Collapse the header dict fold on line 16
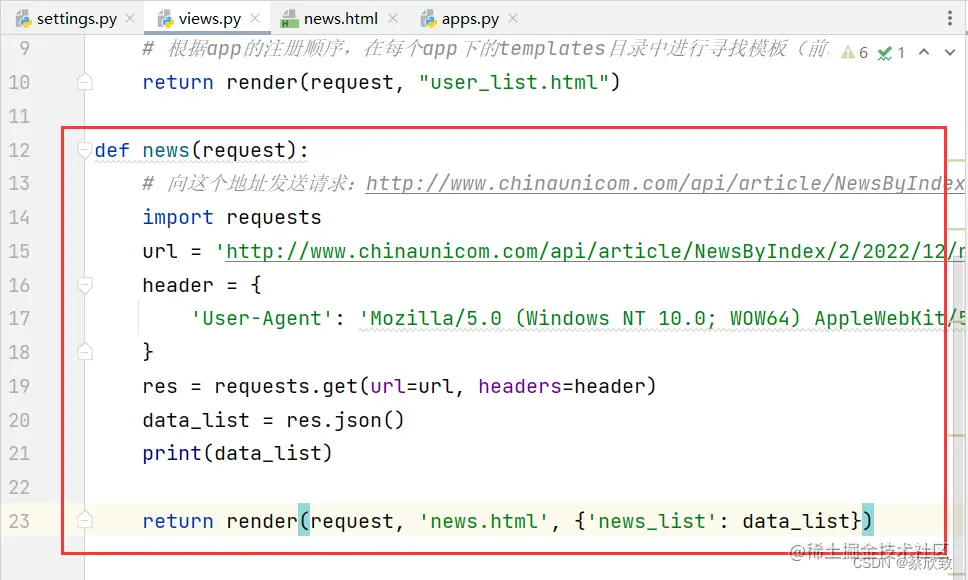Screen dimensions: 968x580 pyautogui.click(x=85, y=284)
